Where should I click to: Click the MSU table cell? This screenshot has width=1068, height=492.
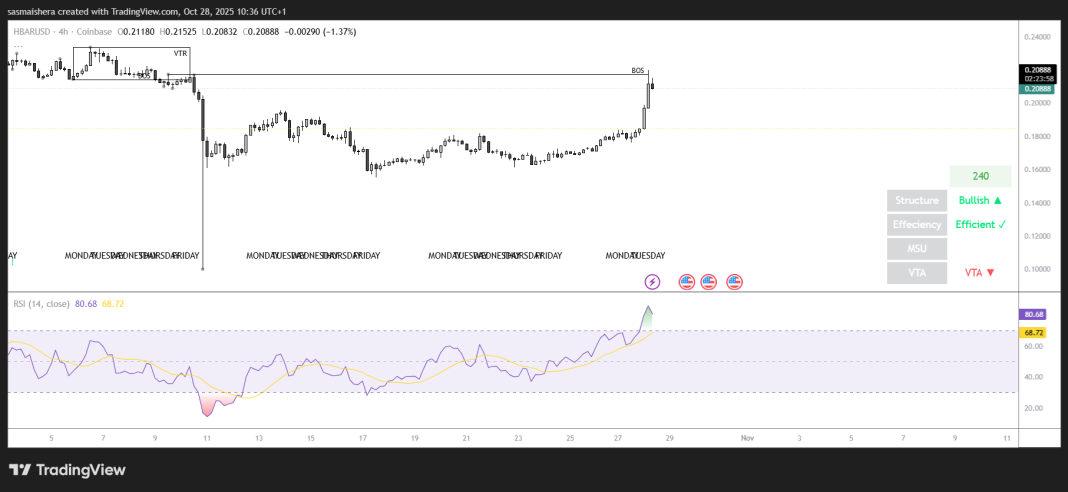(917, 248)
